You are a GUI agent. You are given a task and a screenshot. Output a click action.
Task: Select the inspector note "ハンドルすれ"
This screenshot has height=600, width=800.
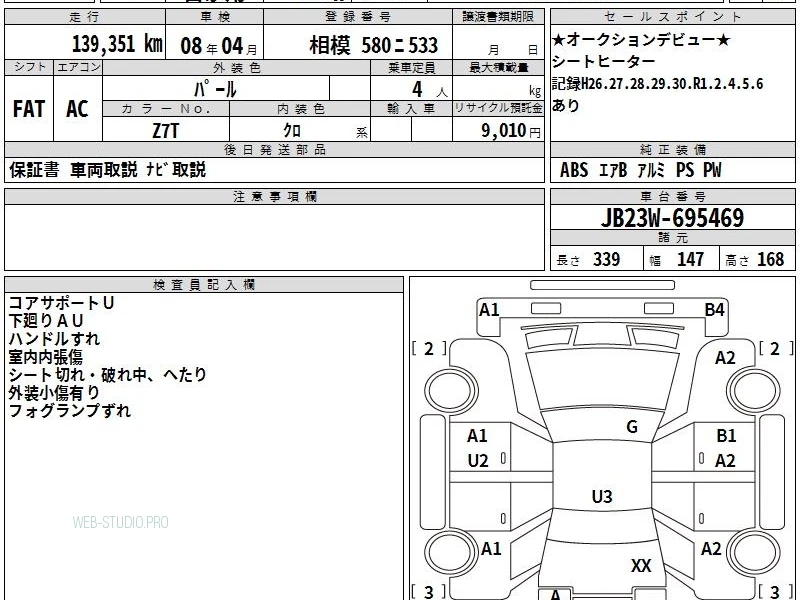pyautogui.click(x=54, y=339)
